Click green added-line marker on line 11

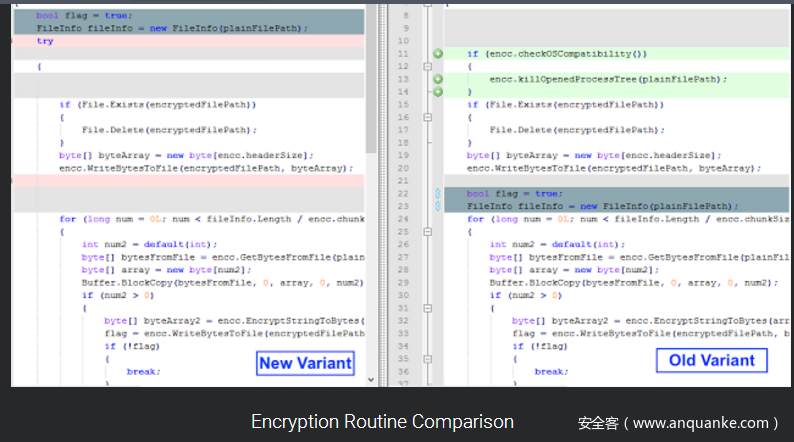(x=438, y=53)
